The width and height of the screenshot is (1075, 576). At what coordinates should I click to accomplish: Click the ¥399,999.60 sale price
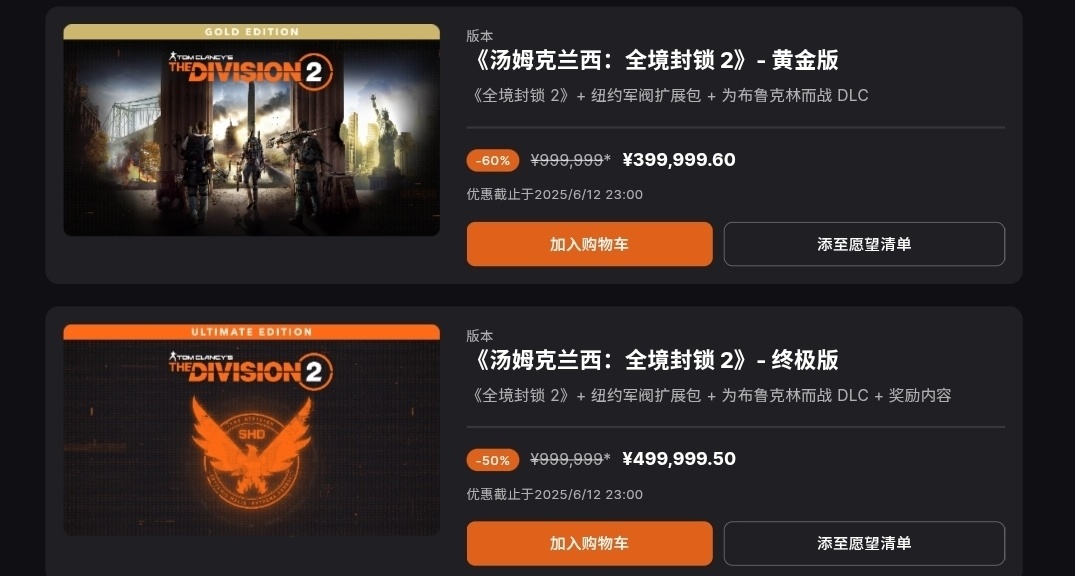[x=679, y=160]
